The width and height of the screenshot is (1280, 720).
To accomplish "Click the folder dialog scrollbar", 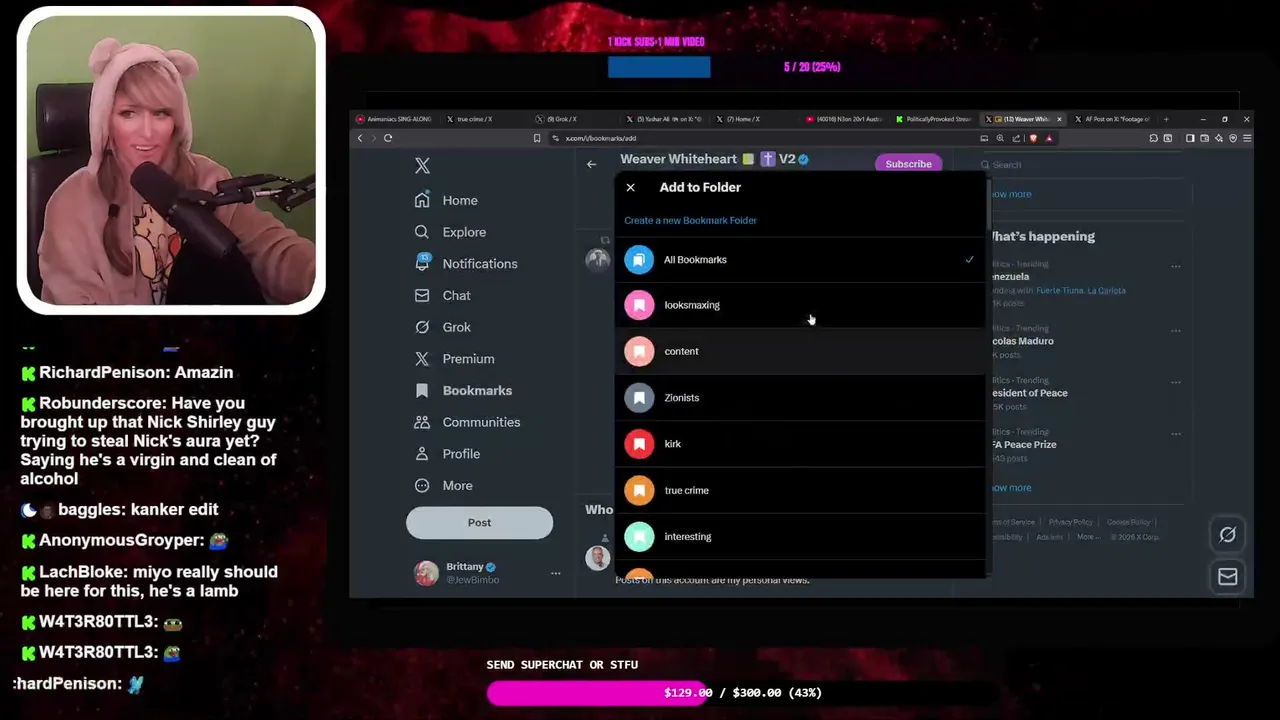I will click(988, 205).
